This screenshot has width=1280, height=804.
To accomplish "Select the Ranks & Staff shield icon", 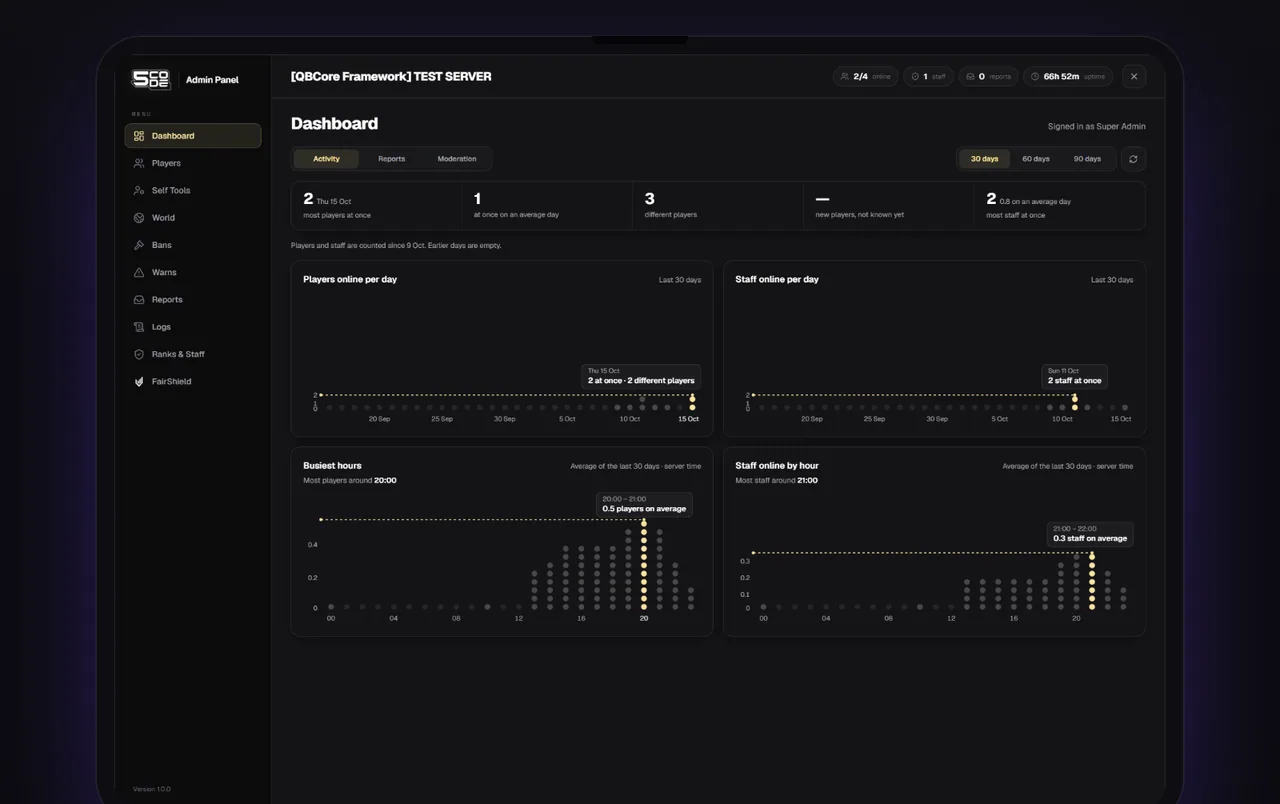I will click(139, 354).
